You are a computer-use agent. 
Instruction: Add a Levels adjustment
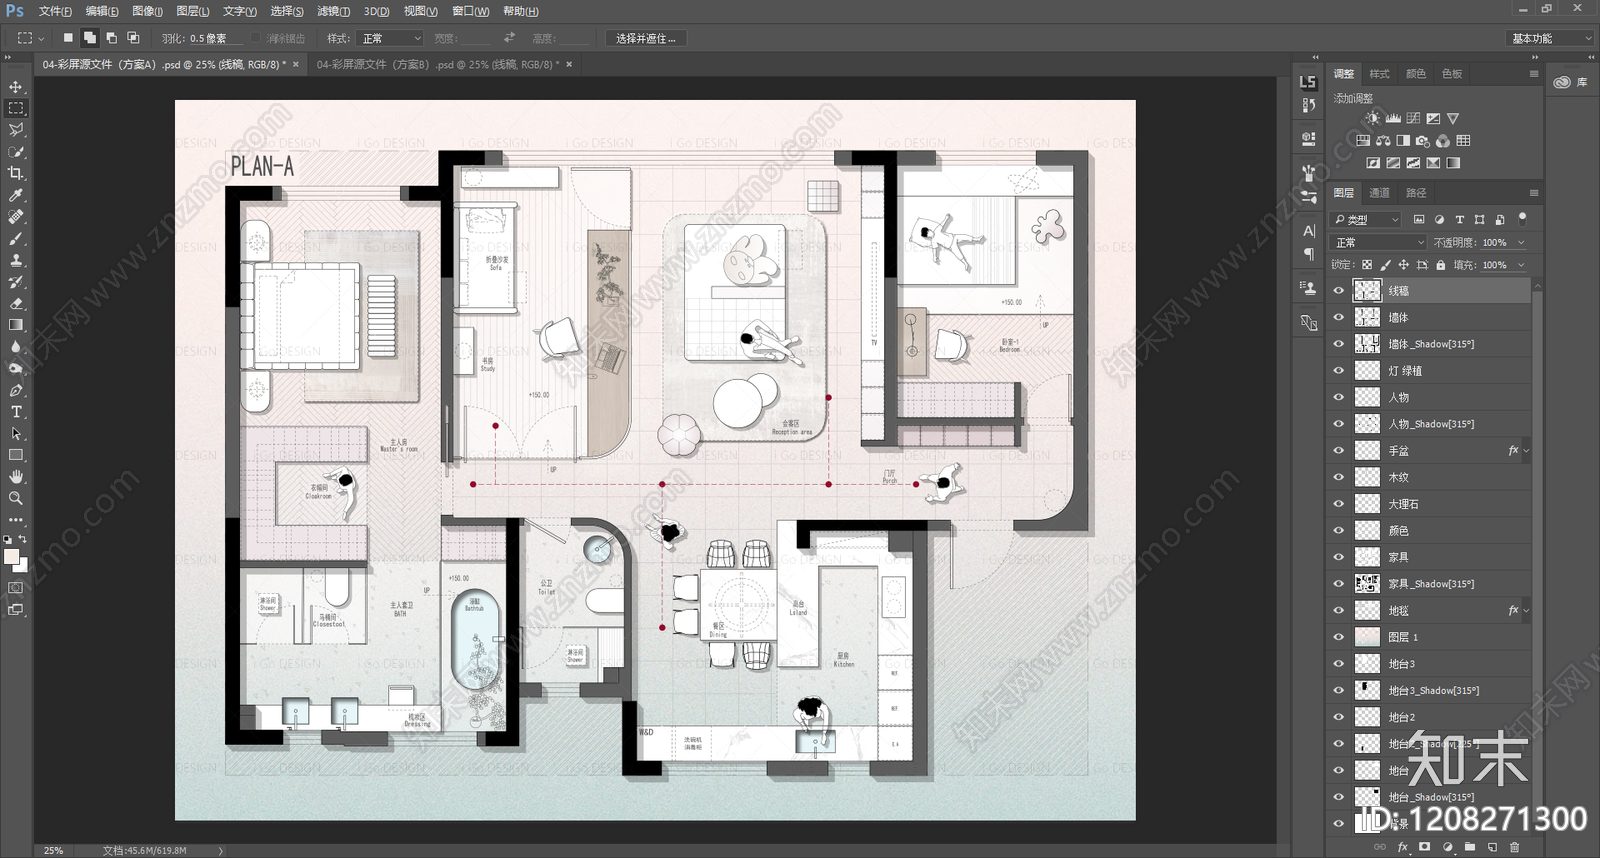tap(1393, 118)
